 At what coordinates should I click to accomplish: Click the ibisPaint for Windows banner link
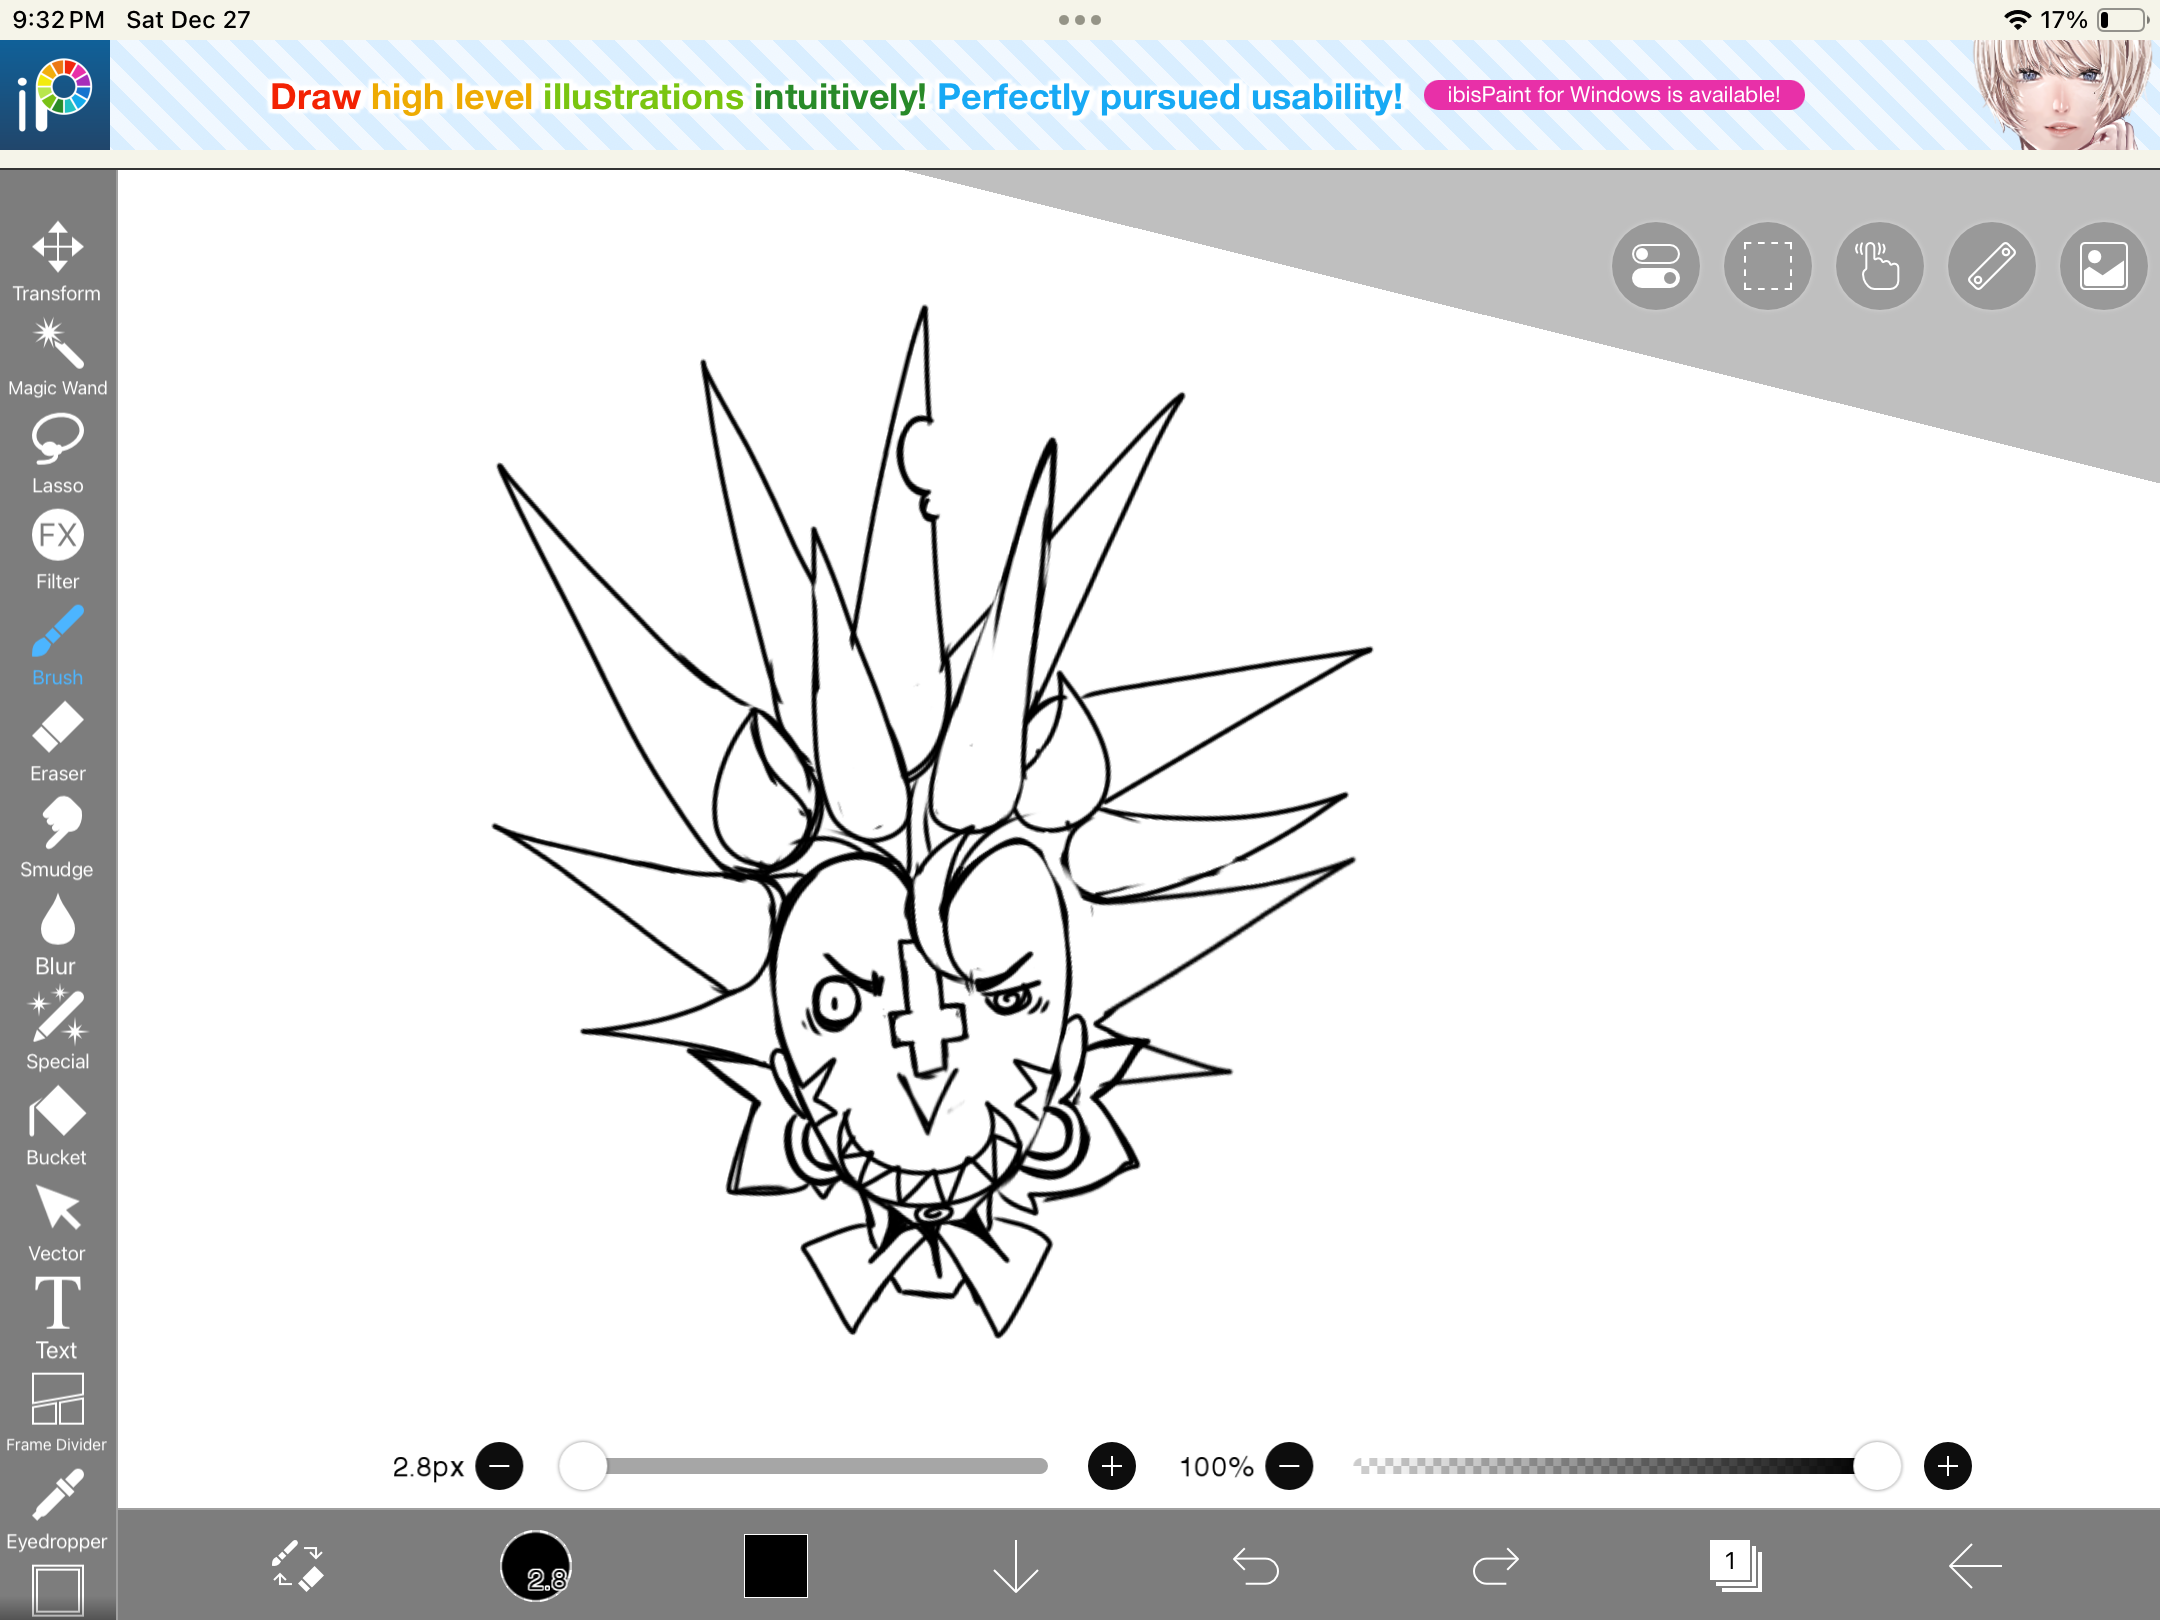click(x=1613, y=95)
